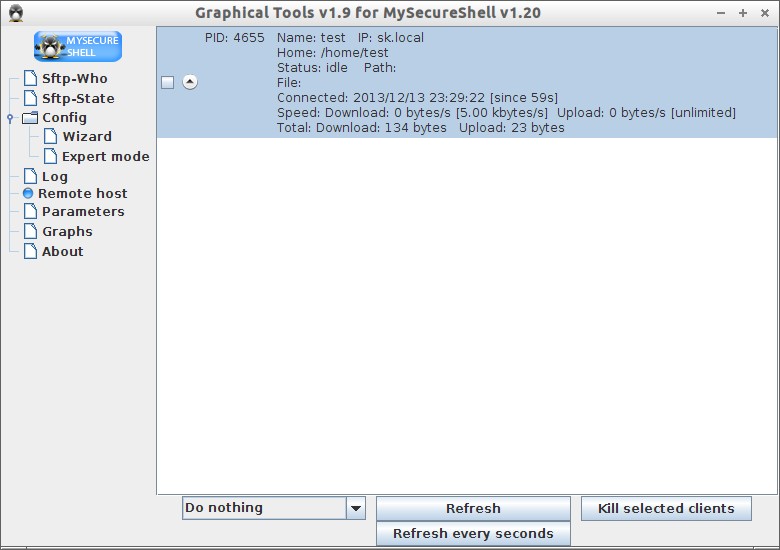The width and height of the screenshot is (780, 550).
Task: Open the Log tree item
Action: click(x=55, y=177)
